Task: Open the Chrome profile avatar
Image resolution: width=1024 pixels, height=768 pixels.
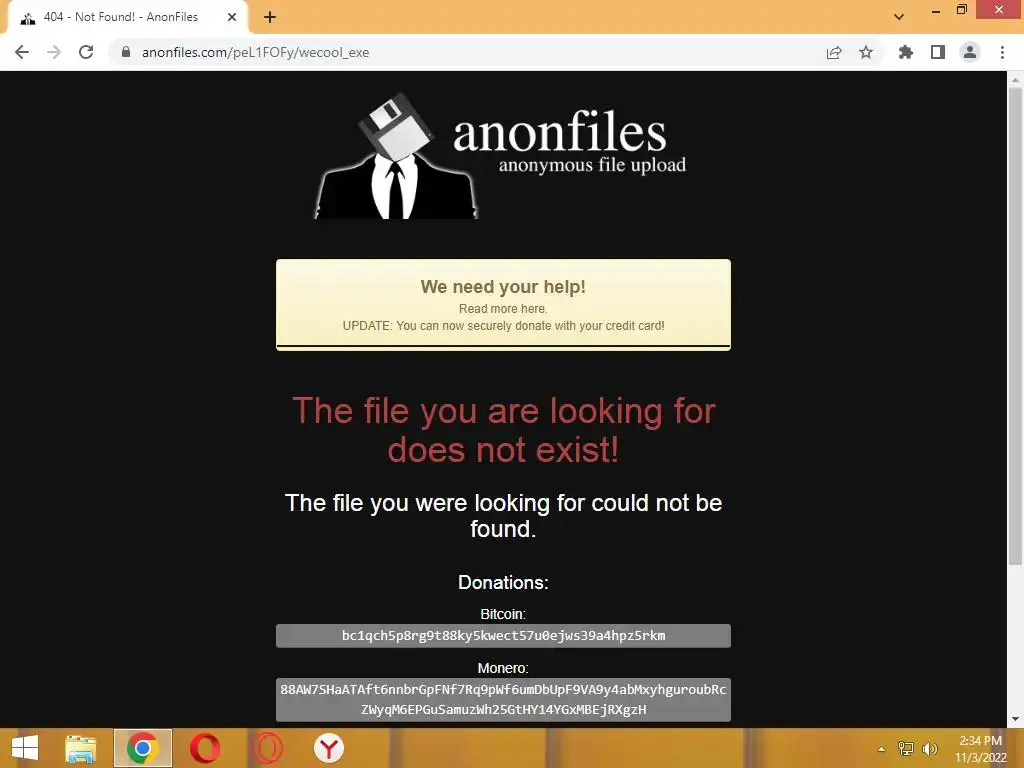Action: 970,52
